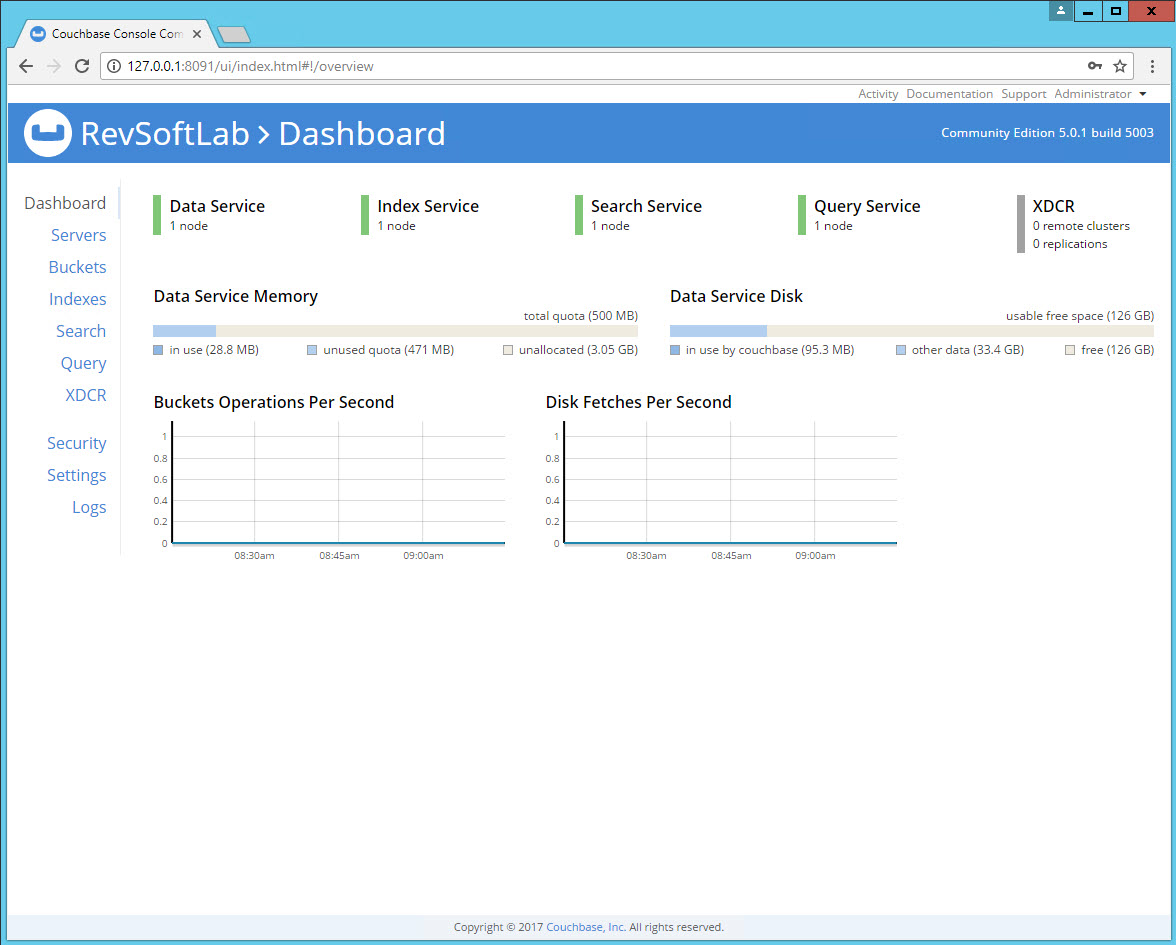Click '0 replications' text
This screenshot has height=945, width=1176.
[1070, 244]
